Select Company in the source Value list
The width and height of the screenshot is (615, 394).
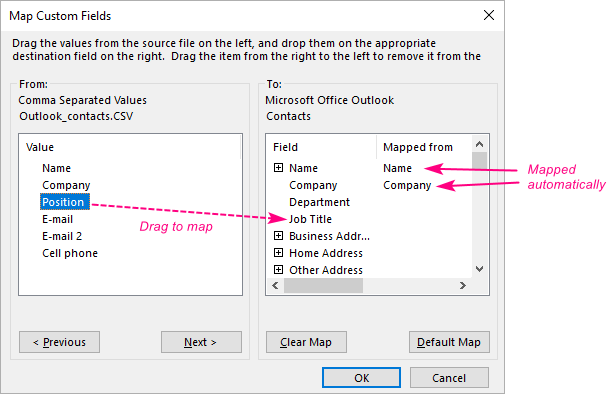tap(66, 185)
